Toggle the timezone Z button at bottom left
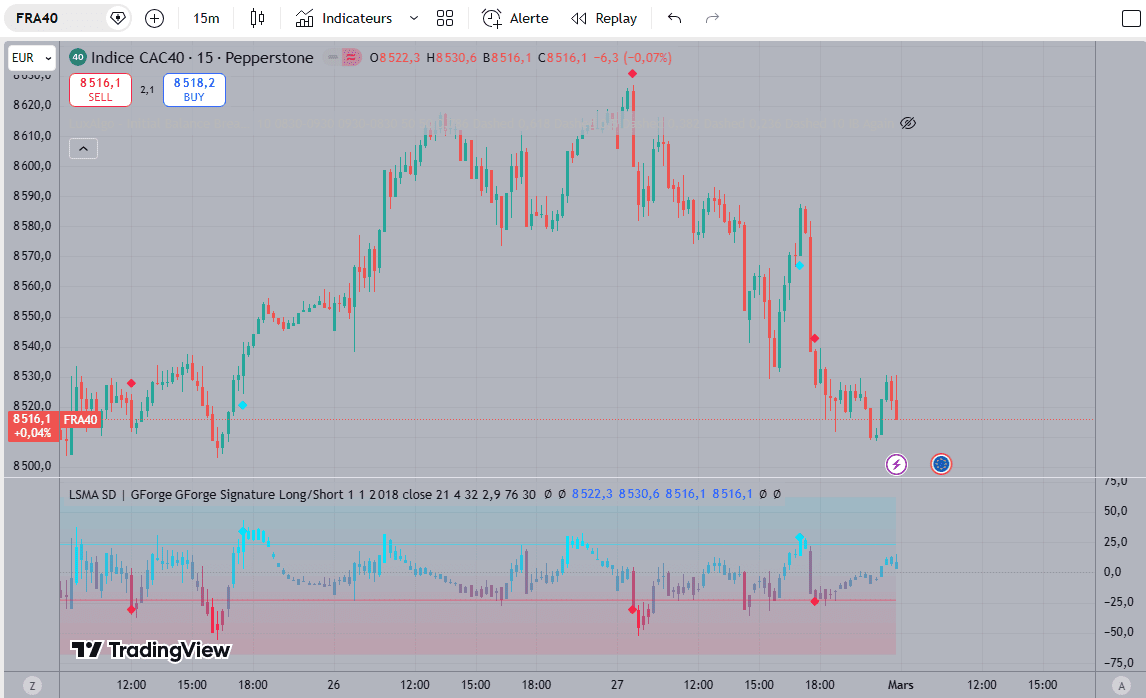 pyautogui.click(x=32, y=685)
